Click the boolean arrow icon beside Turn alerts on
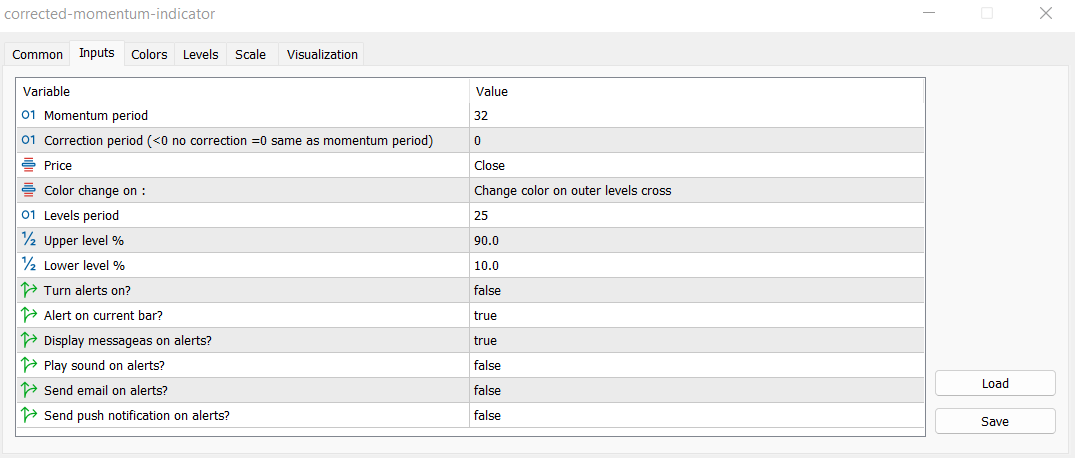Viewport: 1075px width, 458px height. coord(28,291)
